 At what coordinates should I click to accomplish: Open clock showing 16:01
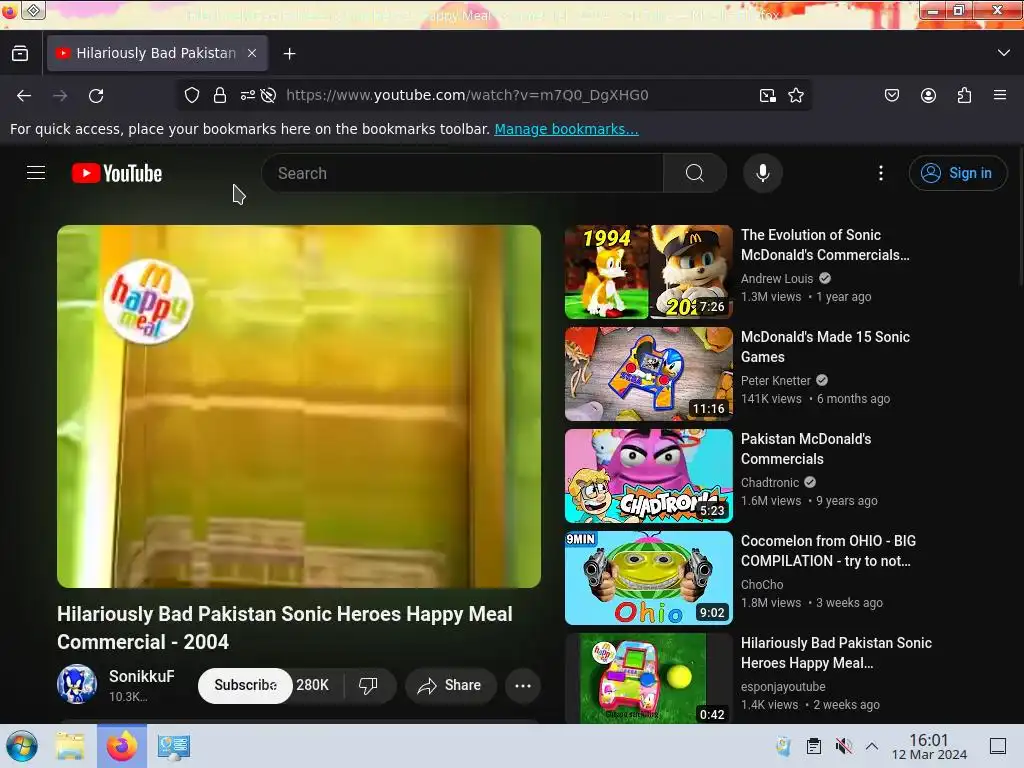pos(929,746)
